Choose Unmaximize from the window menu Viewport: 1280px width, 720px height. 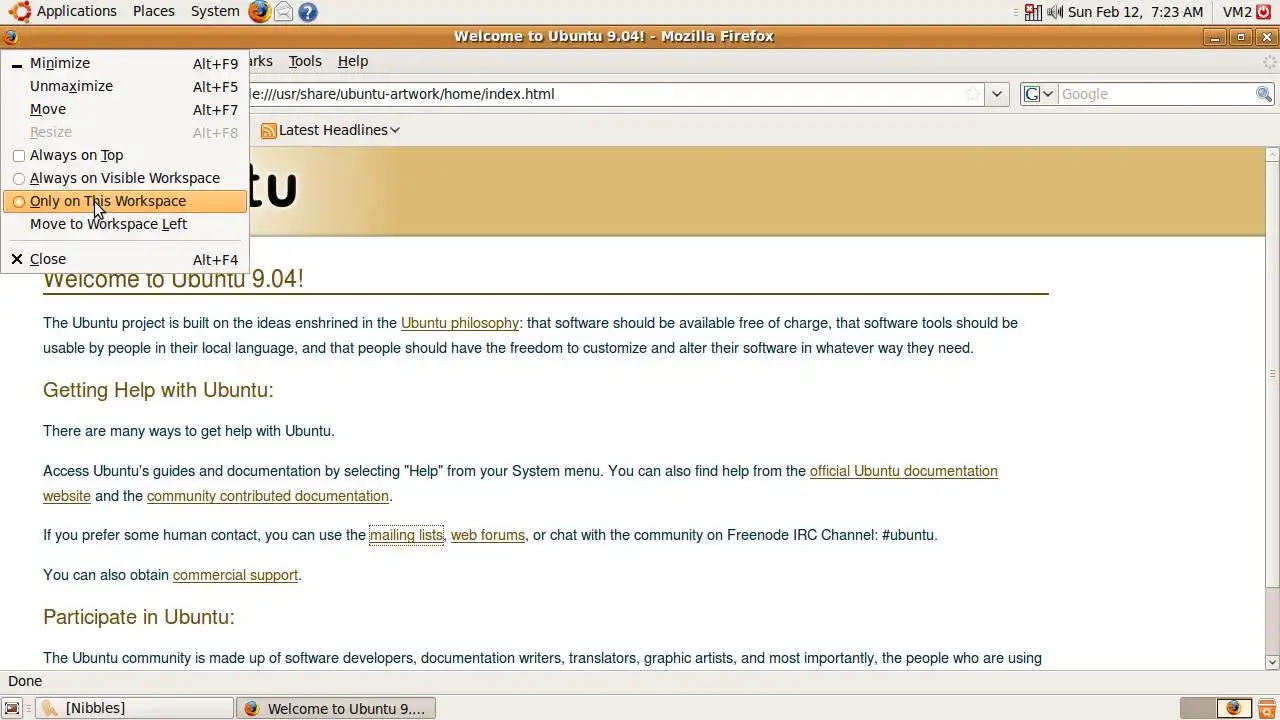coord(124,86)
